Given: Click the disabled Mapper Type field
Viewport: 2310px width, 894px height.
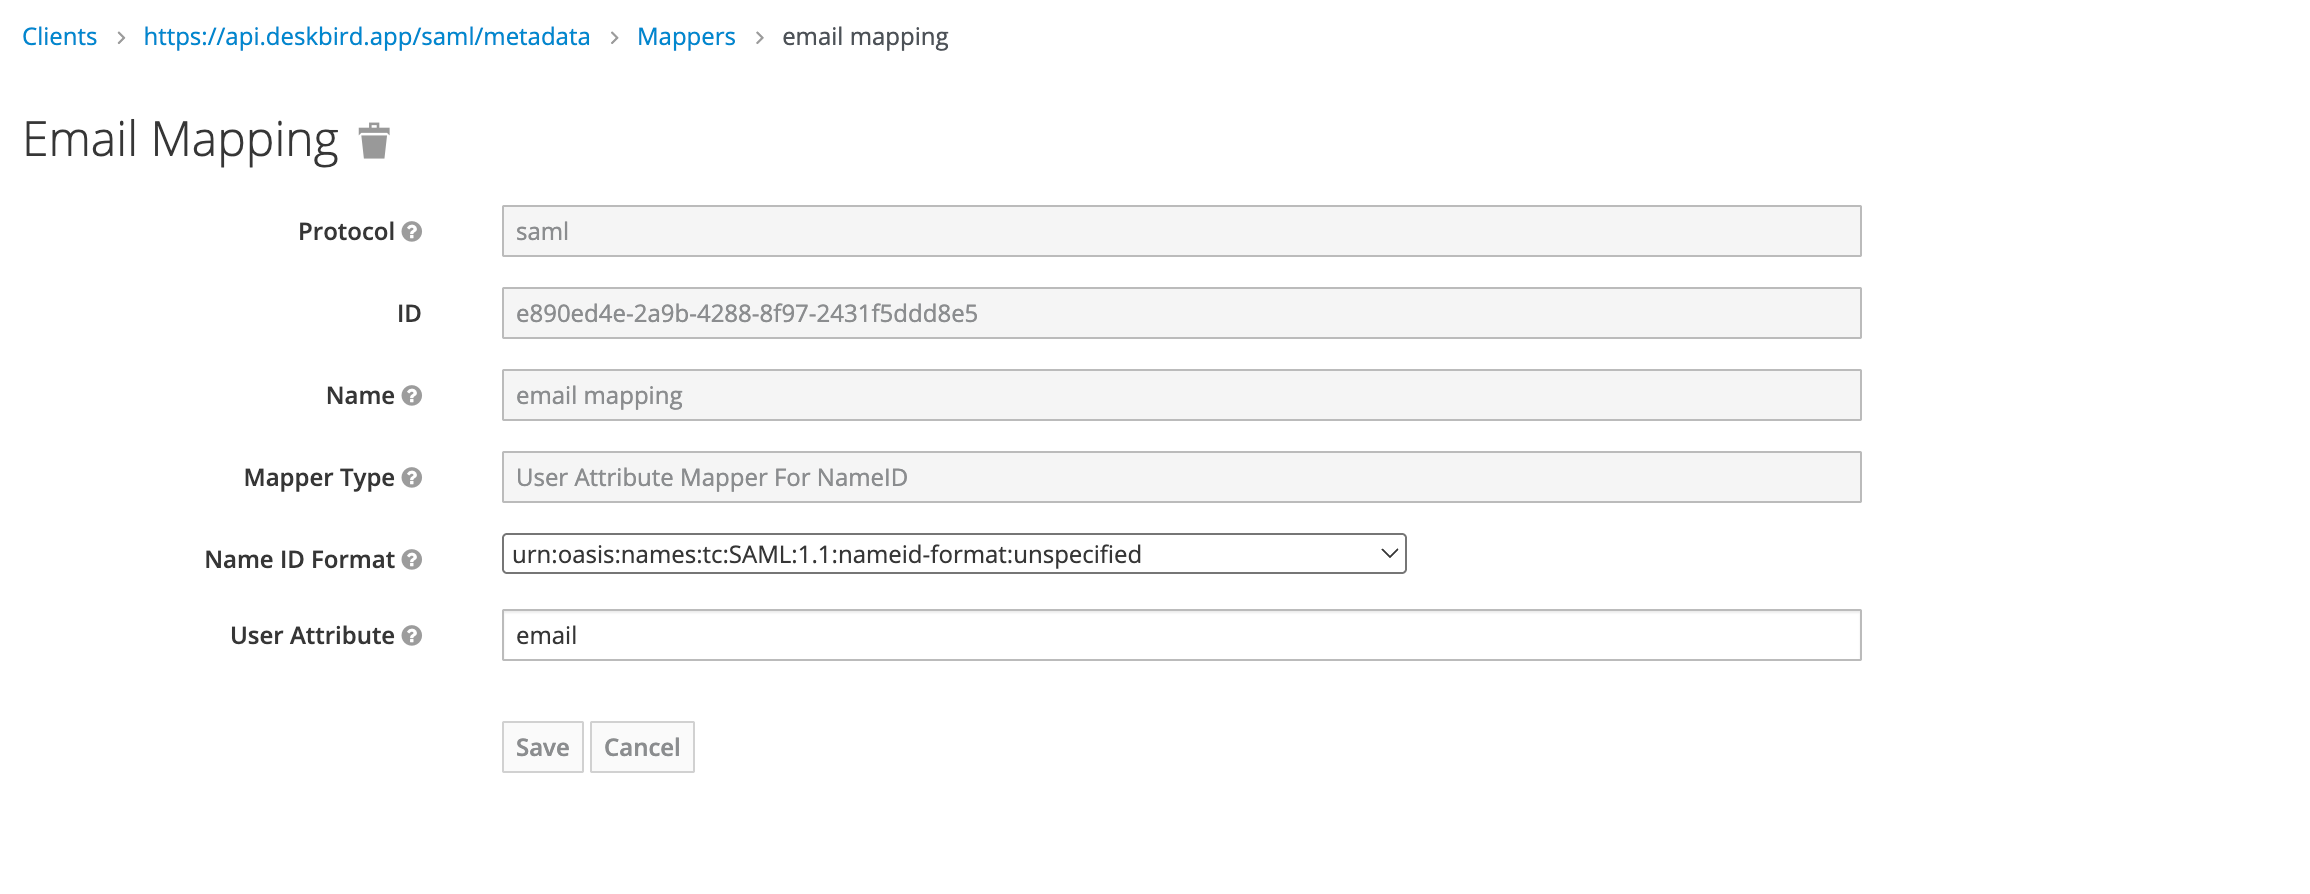Looking at the screenshot, I should (x=1181, y=478).
